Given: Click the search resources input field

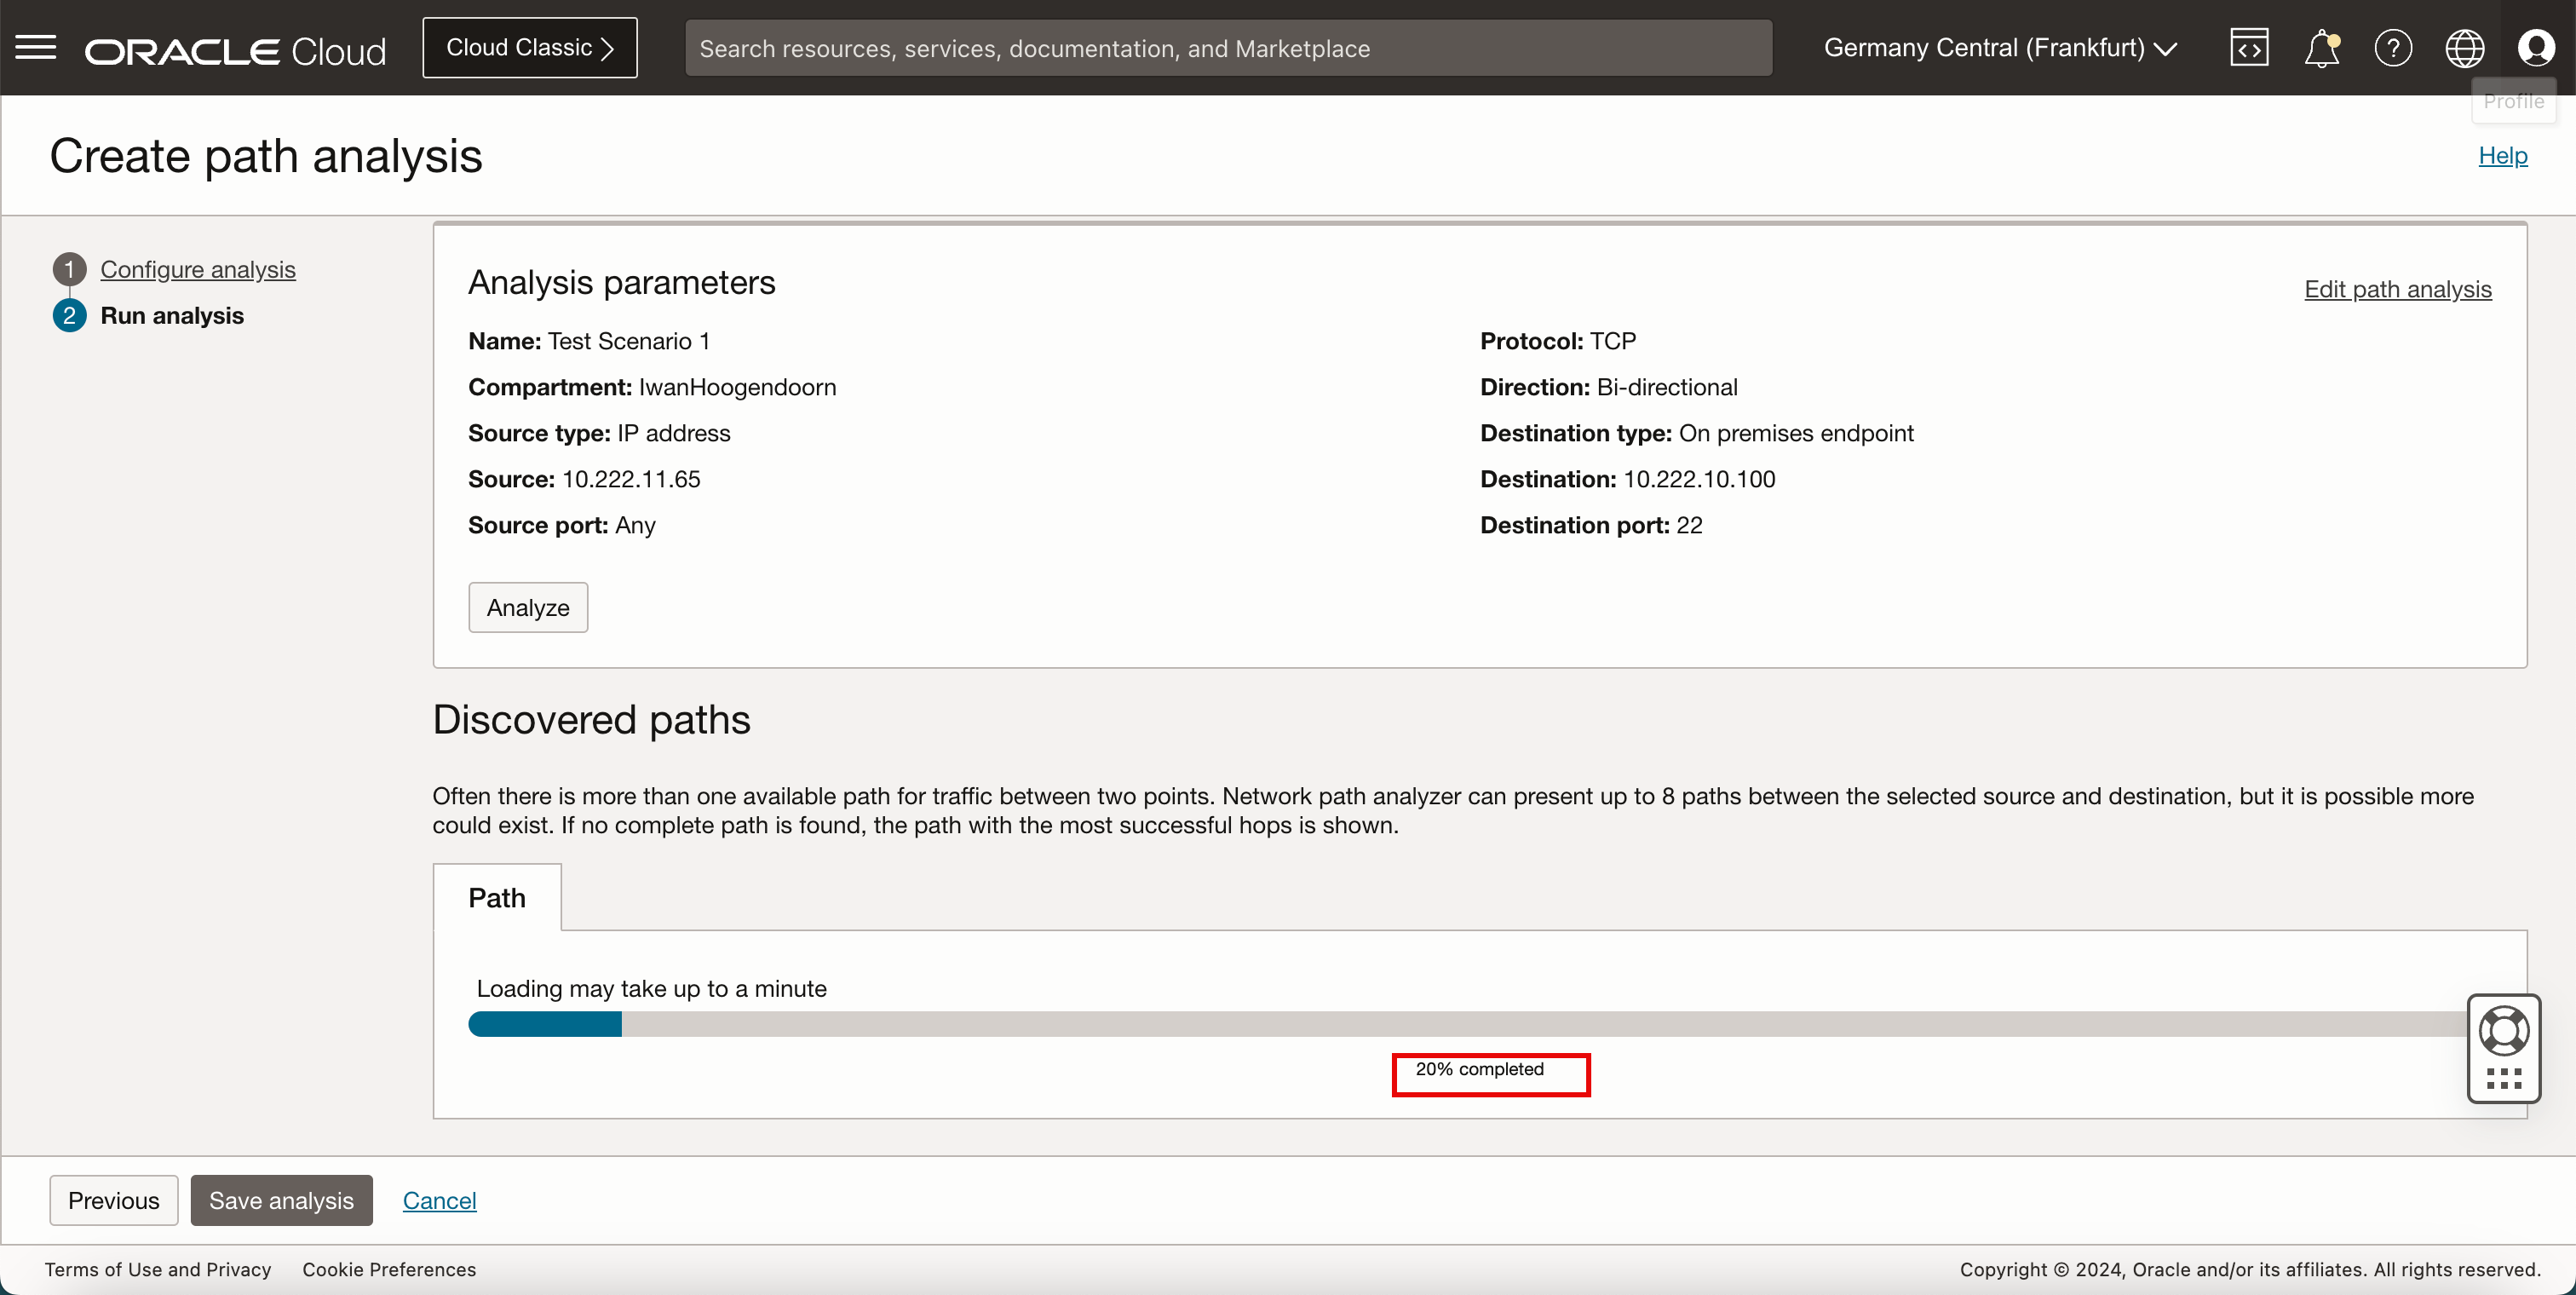Looking at the screenshot, I should click(x=1228, y=48).
